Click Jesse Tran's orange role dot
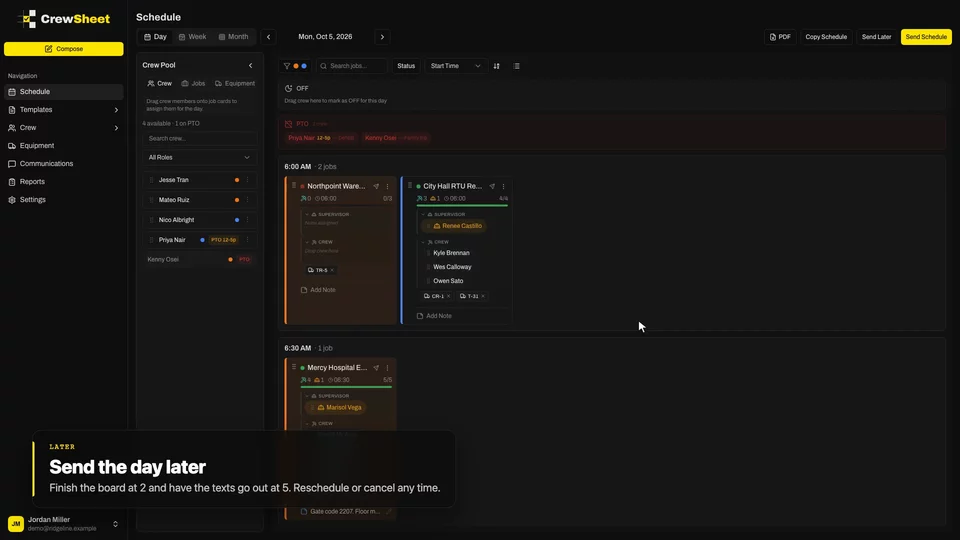Image resolution: width=960 pixels, height=540 pixels. coord(237,180)
